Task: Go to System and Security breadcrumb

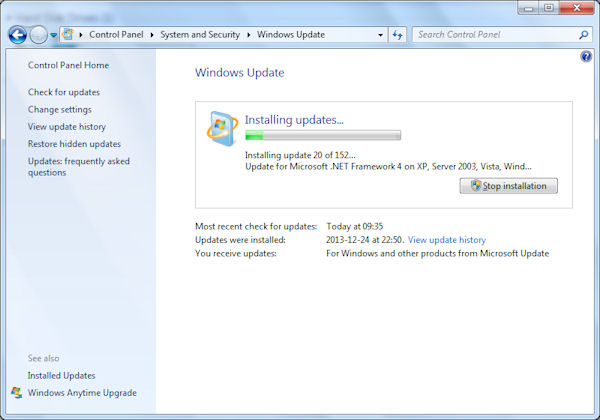Action: (x=200, y=35)
